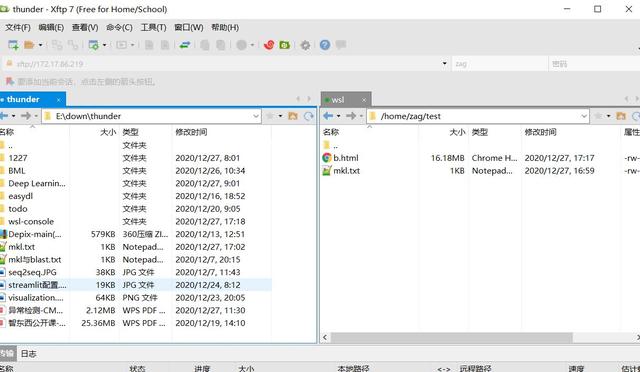Select the streamlit配置 JPG file
The image size is (640, 372).
[x=37, y=285]
